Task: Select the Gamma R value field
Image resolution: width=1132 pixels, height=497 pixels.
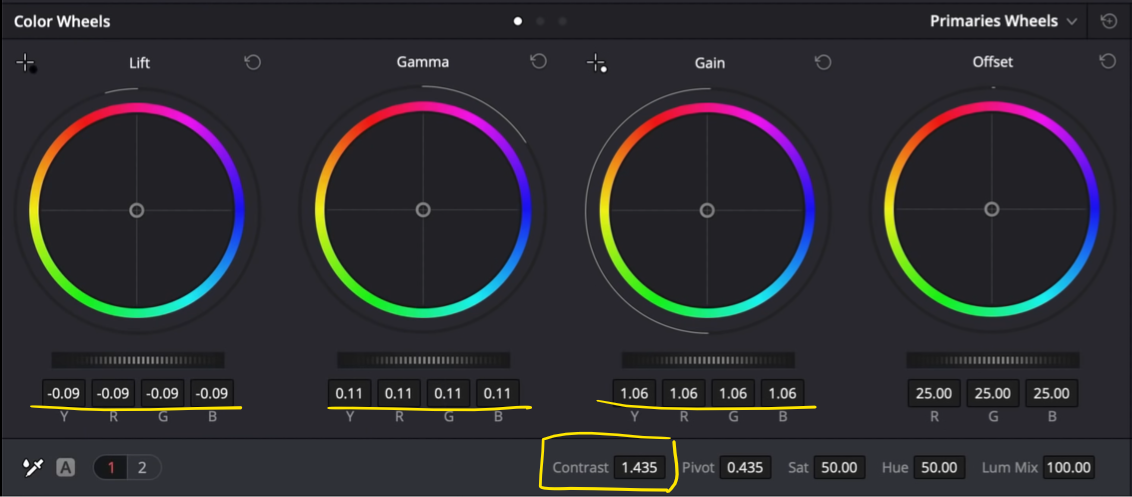Action: [399, 394]
